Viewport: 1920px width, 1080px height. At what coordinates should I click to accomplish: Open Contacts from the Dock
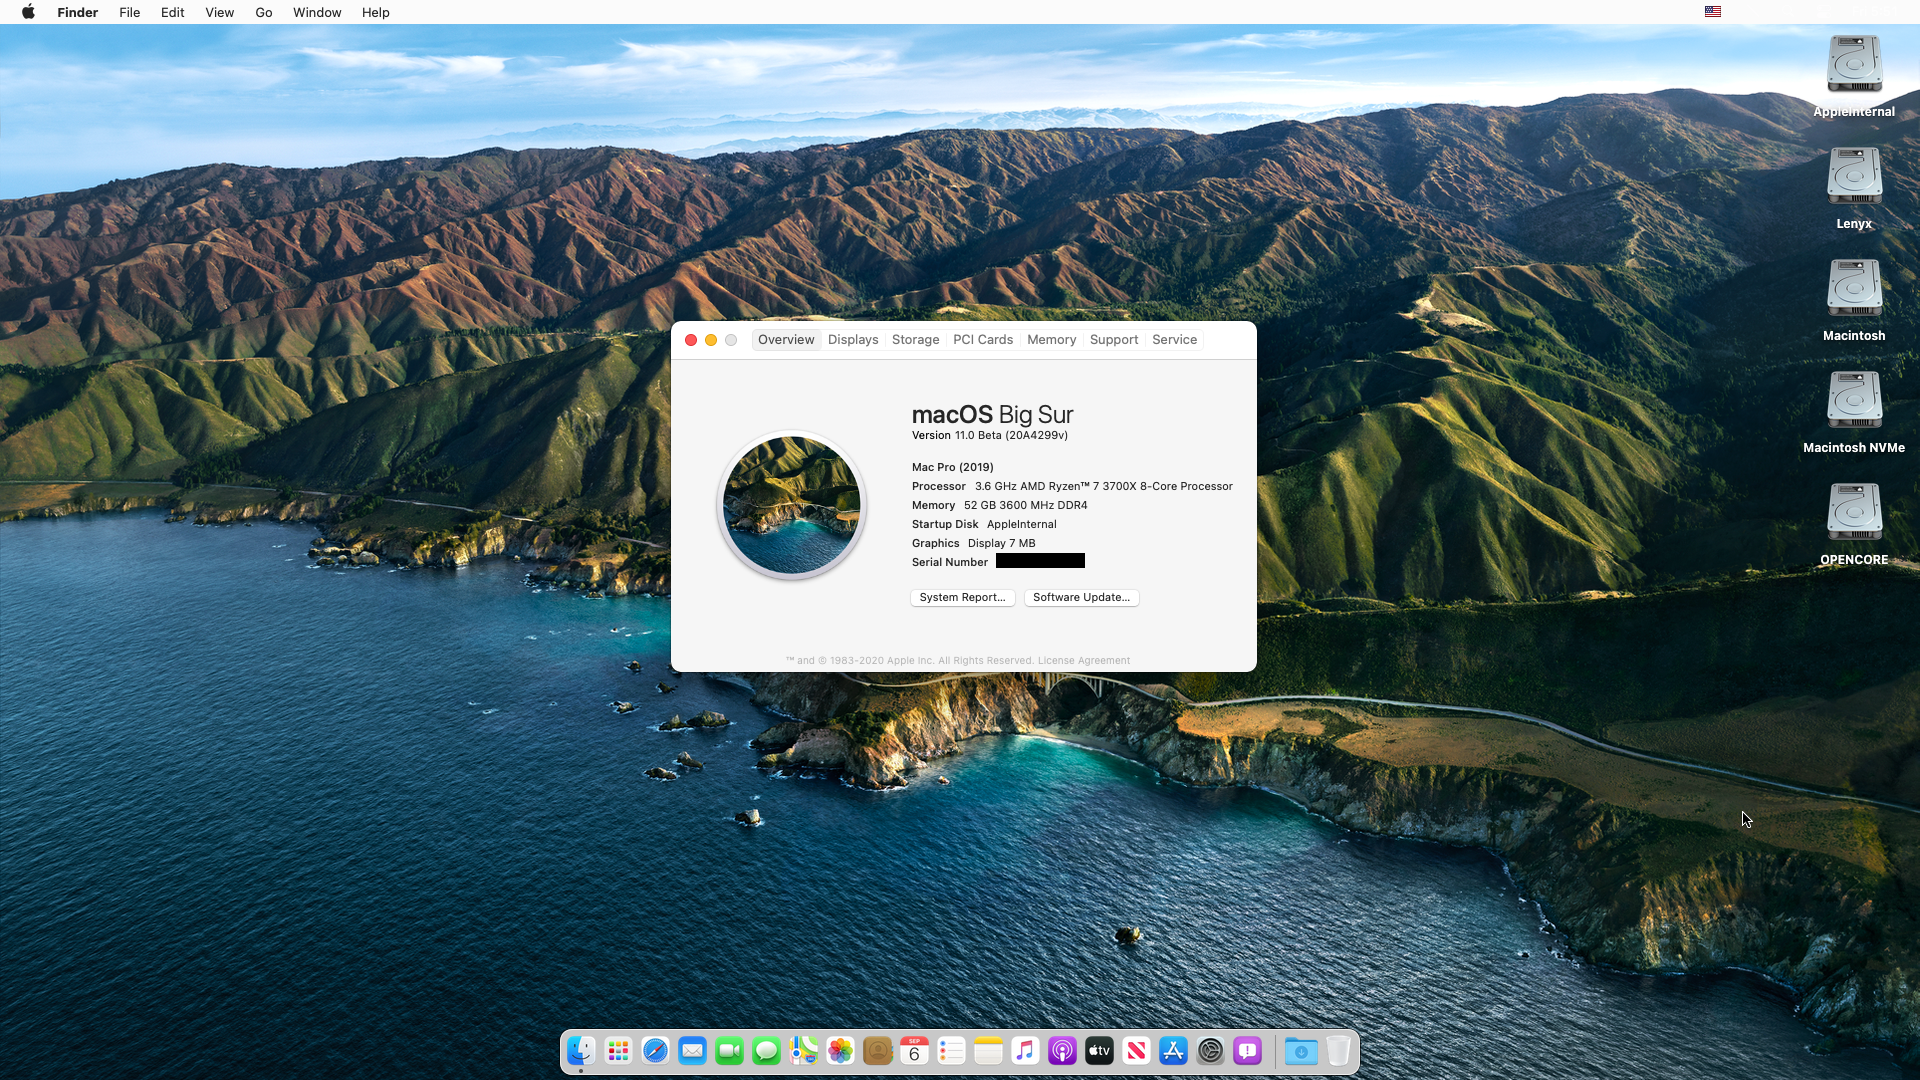point(877,1051)
